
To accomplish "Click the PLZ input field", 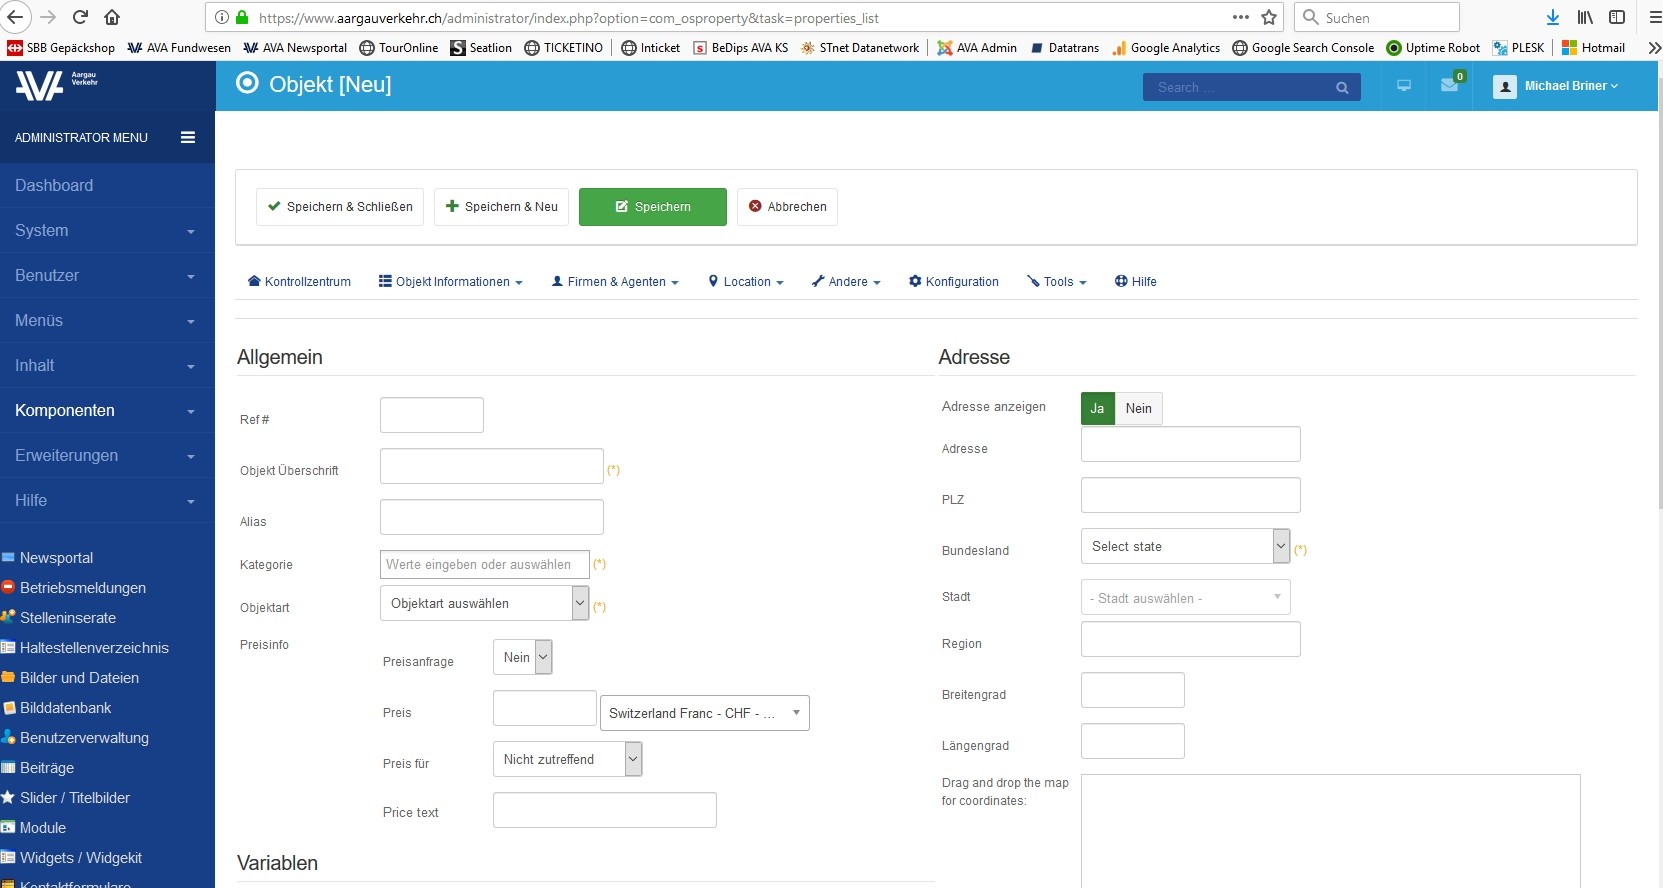I will [1191, 495].
